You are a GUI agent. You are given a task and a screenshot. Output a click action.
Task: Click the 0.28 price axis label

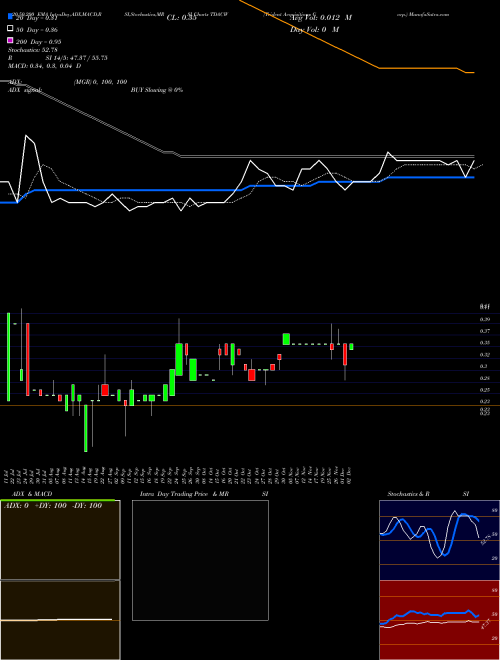485,378
